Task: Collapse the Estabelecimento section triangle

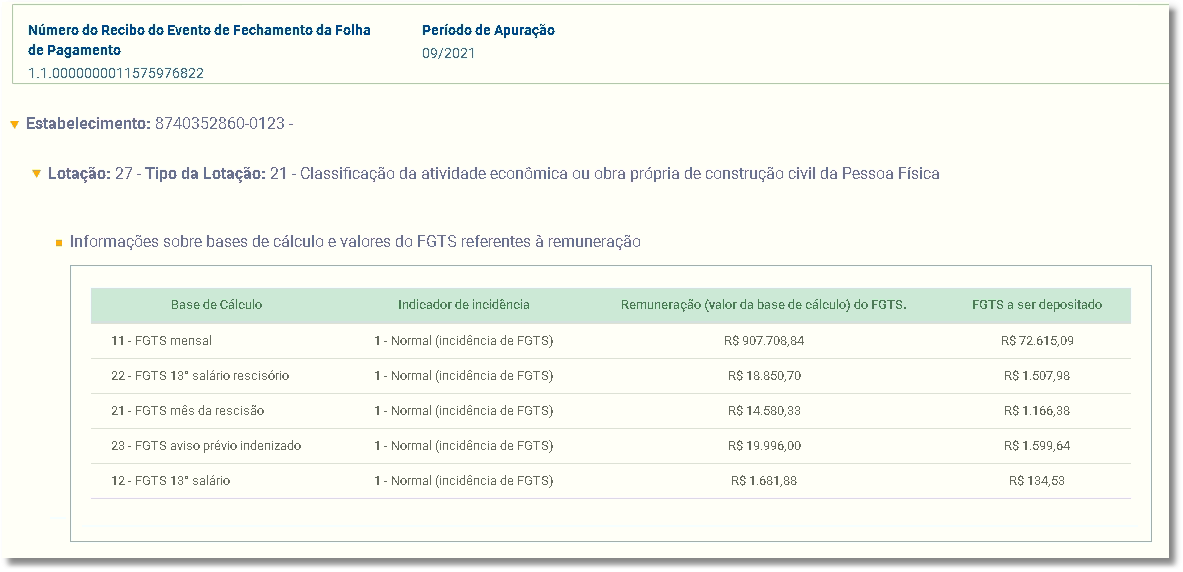Action: (x=14, y=125)
